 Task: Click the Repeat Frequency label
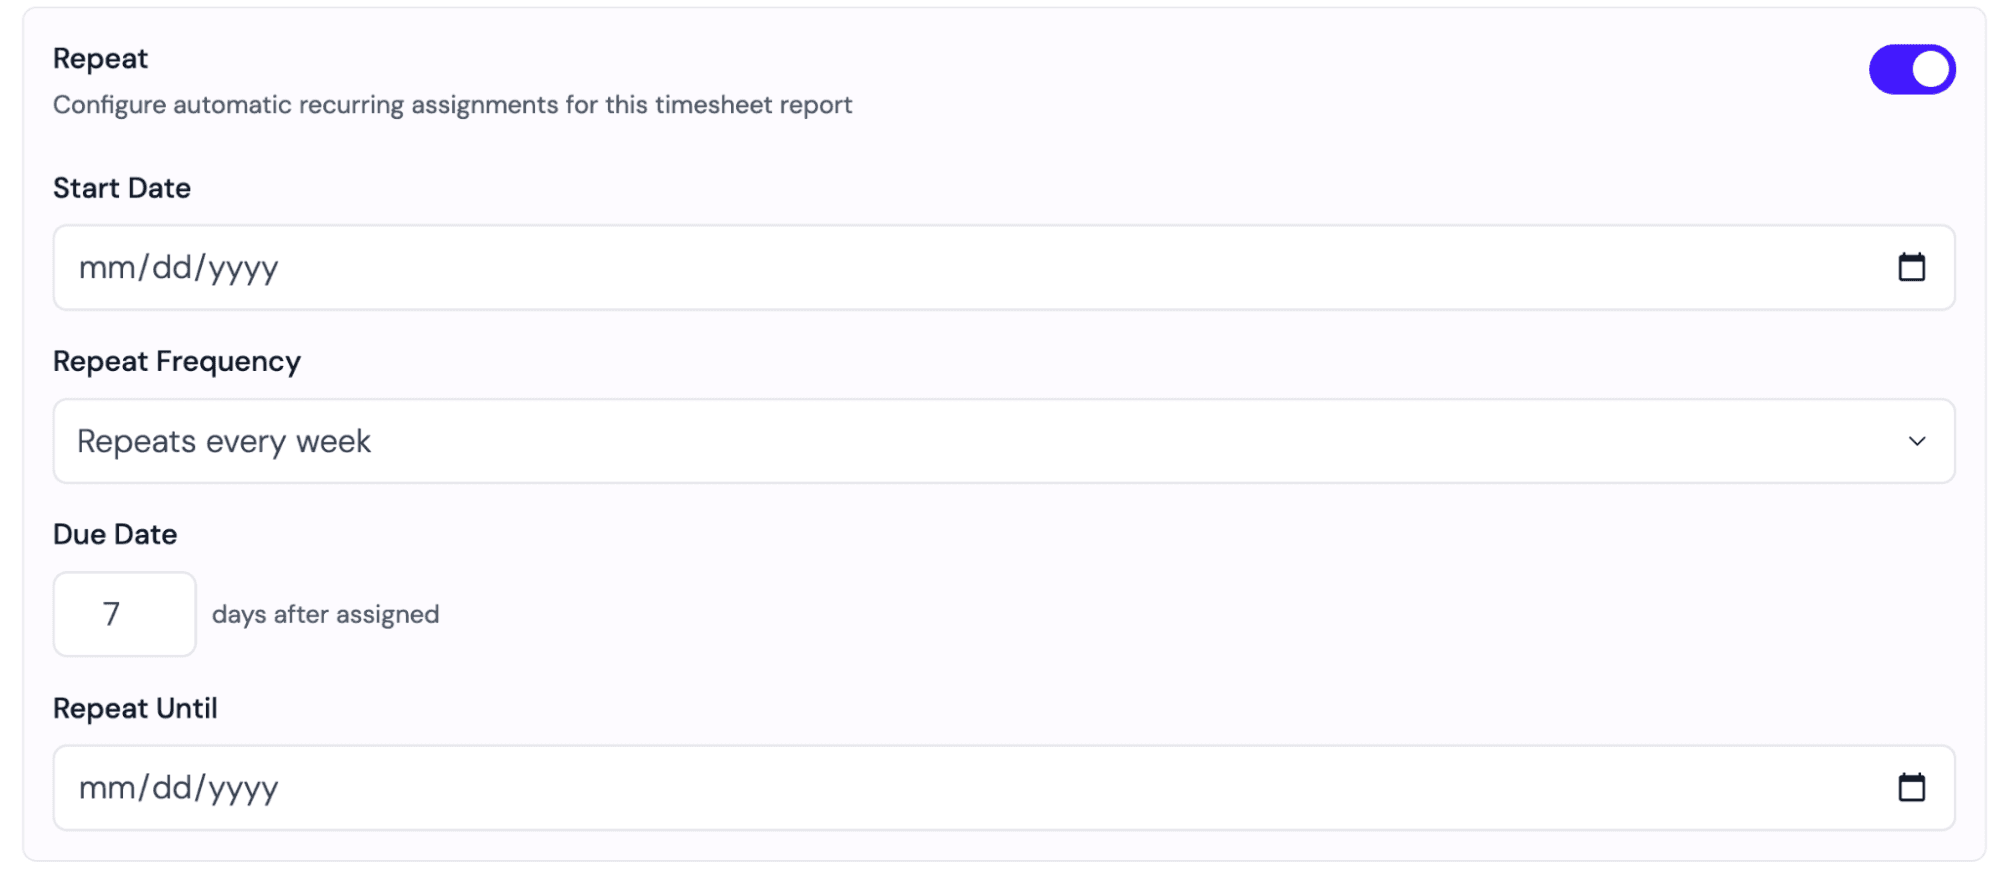coord(177,361)
